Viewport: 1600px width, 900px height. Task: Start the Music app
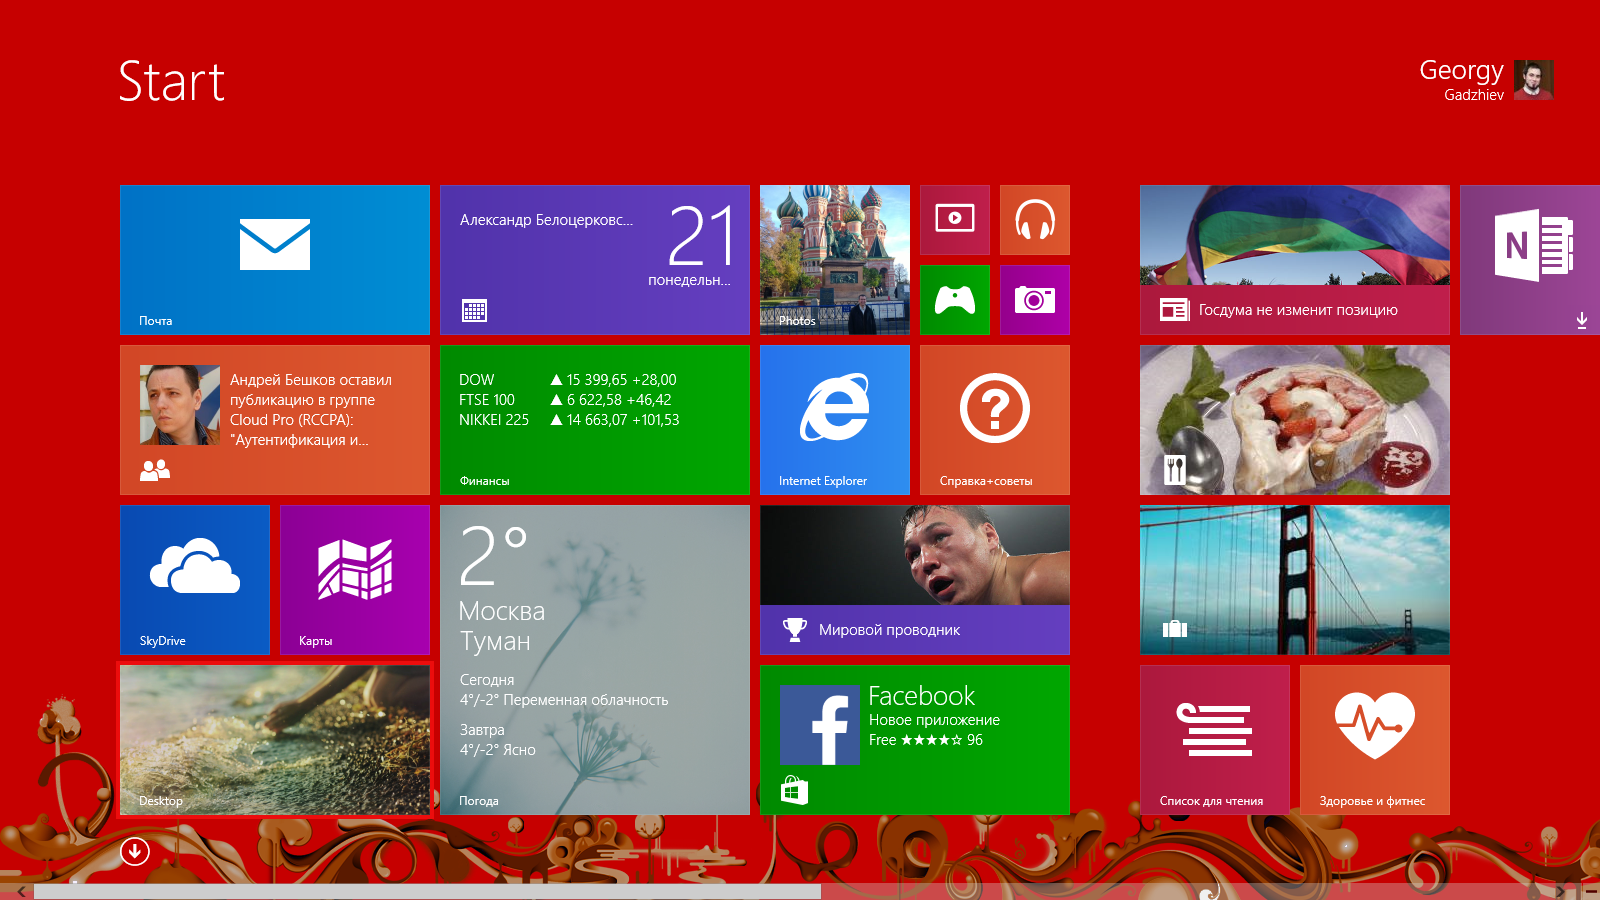pos(1034,220)
